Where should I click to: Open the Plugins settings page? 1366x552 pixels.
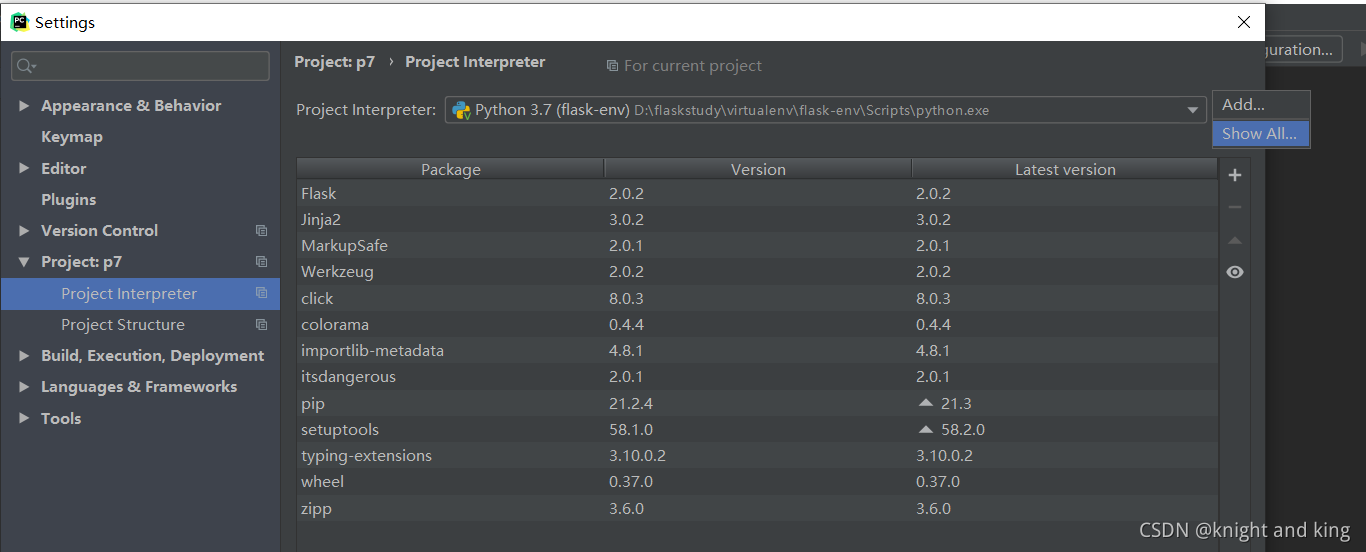click(x=69, y=200)
